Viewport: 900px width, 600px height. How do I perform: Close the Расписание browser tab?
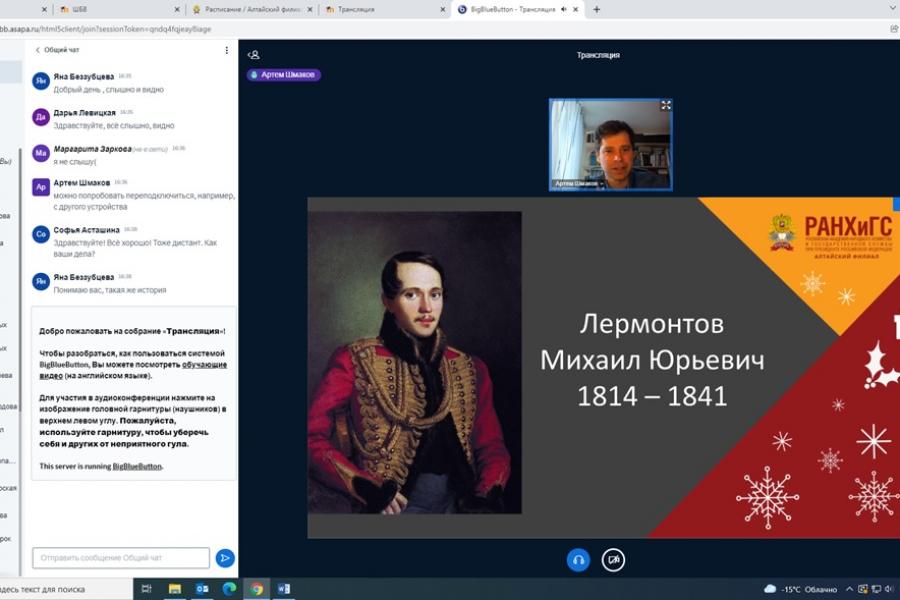(310, 10)
